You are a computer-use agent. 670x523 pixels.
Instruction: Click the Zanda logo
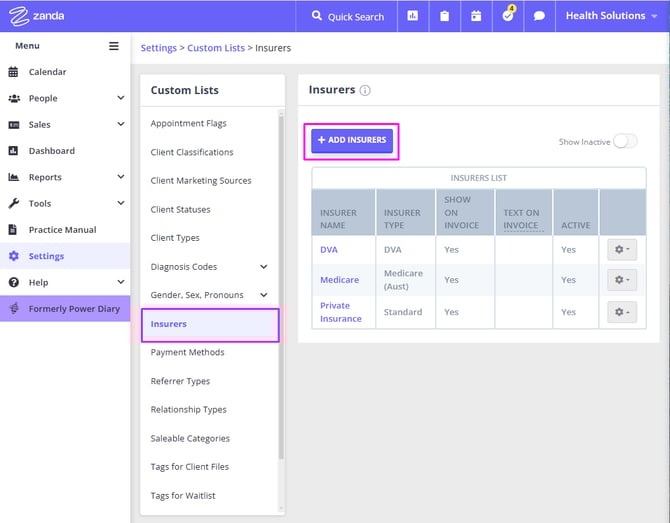33,16
